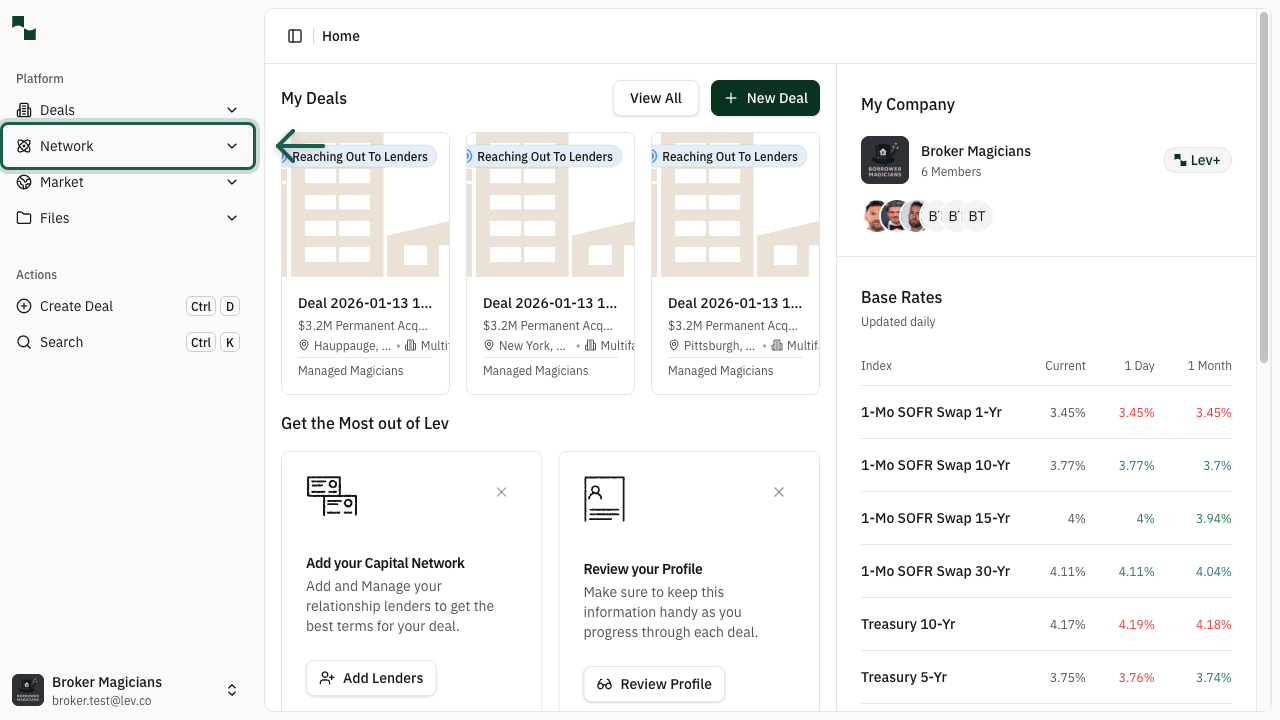This screenshot has width=1280, height=720.
Task: Click the View All button for My Deals
Action: [656, 98]
